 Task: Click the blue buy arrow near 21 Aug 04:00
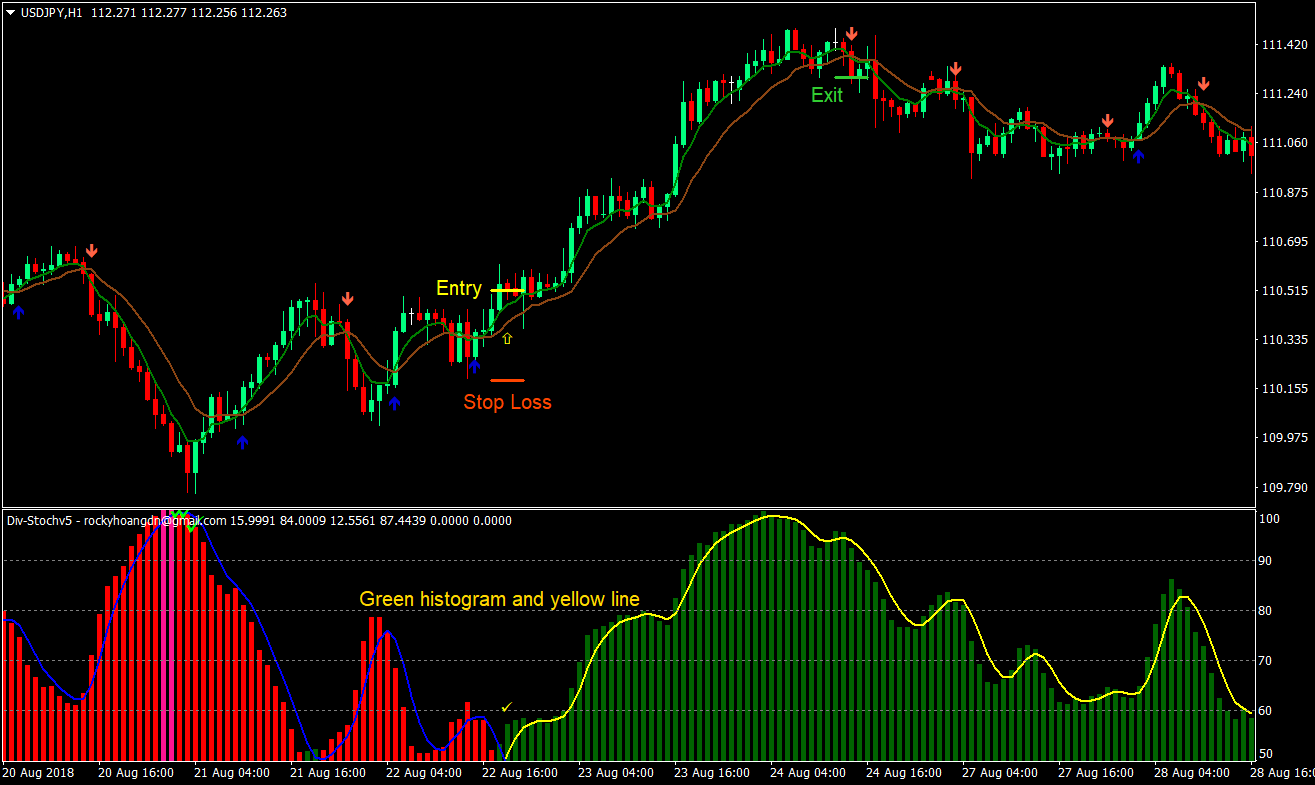[241, 442]
